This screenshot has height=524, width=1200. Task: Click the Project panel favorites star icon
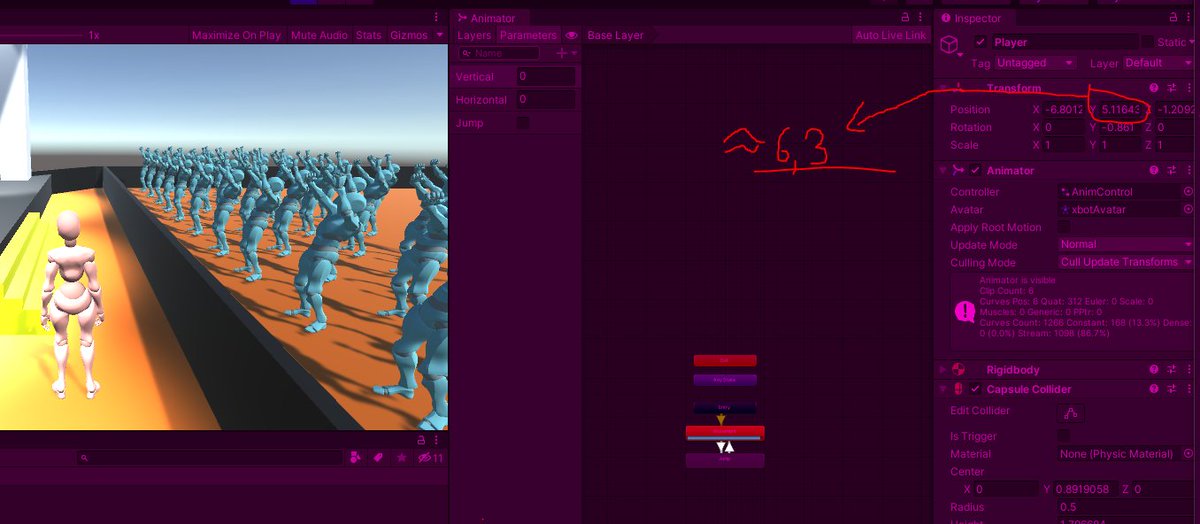pyautogui.click(x=402, y=457)
